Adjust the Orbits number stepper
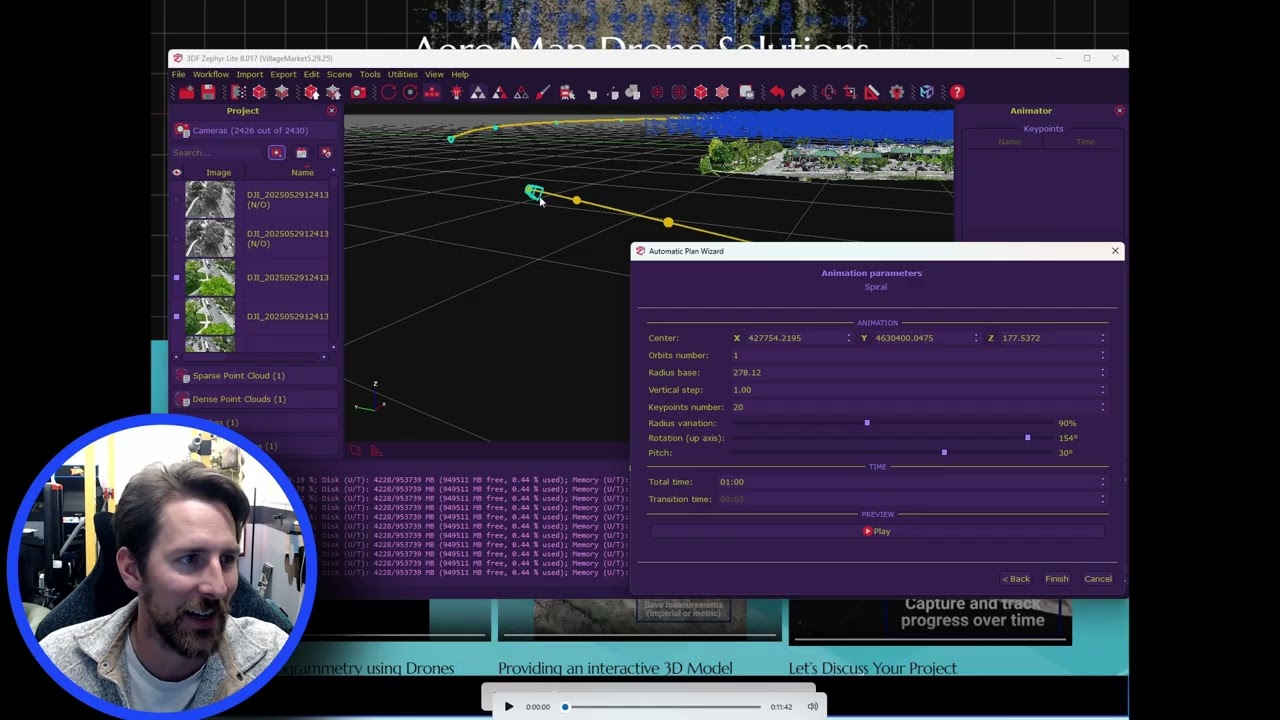Viewport: 1280px width, 720px height. 1103,355
